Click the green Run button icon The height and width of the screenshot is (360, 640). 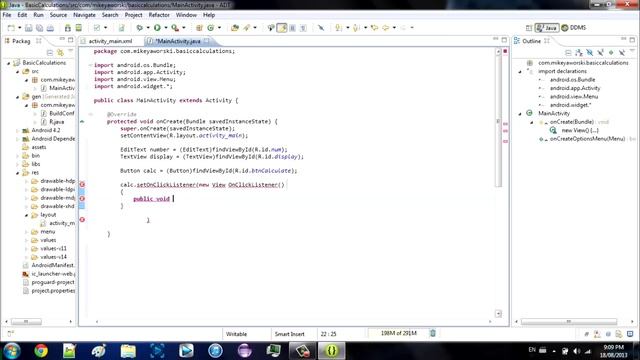point(157,28)
